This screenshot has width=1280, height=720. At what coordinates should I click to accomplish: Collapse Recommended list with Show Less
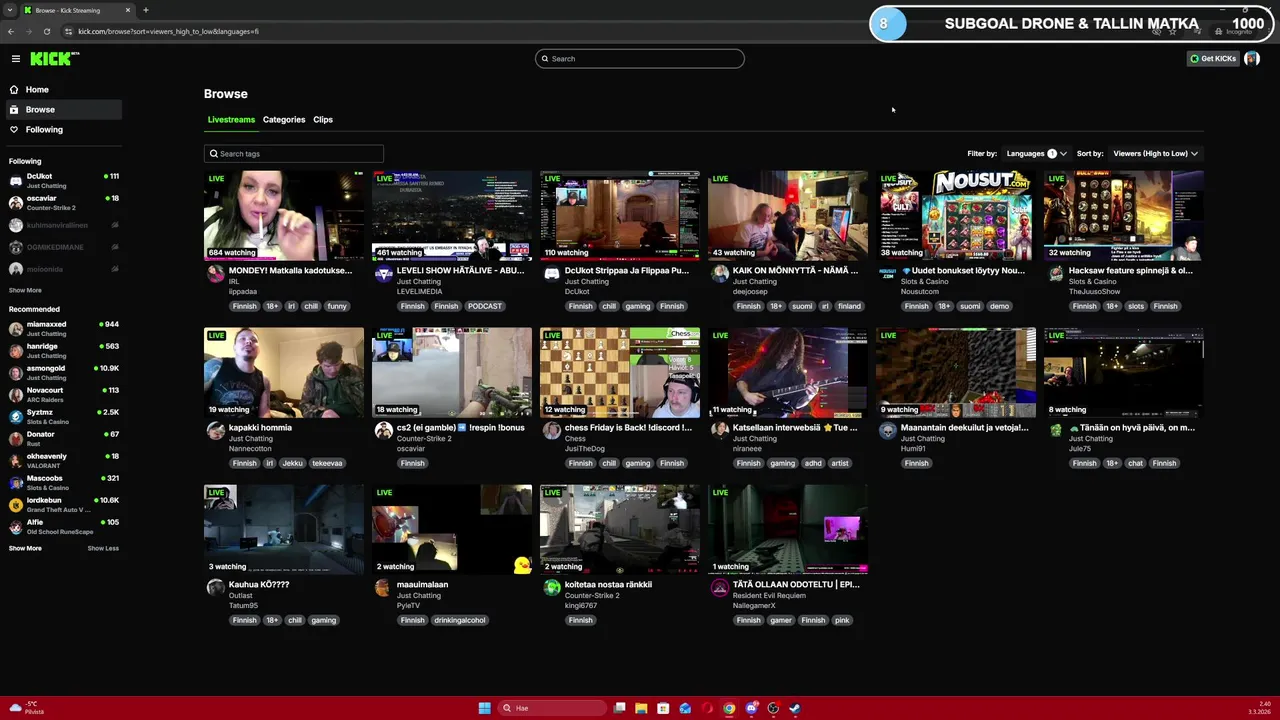(x=103, y=548)
